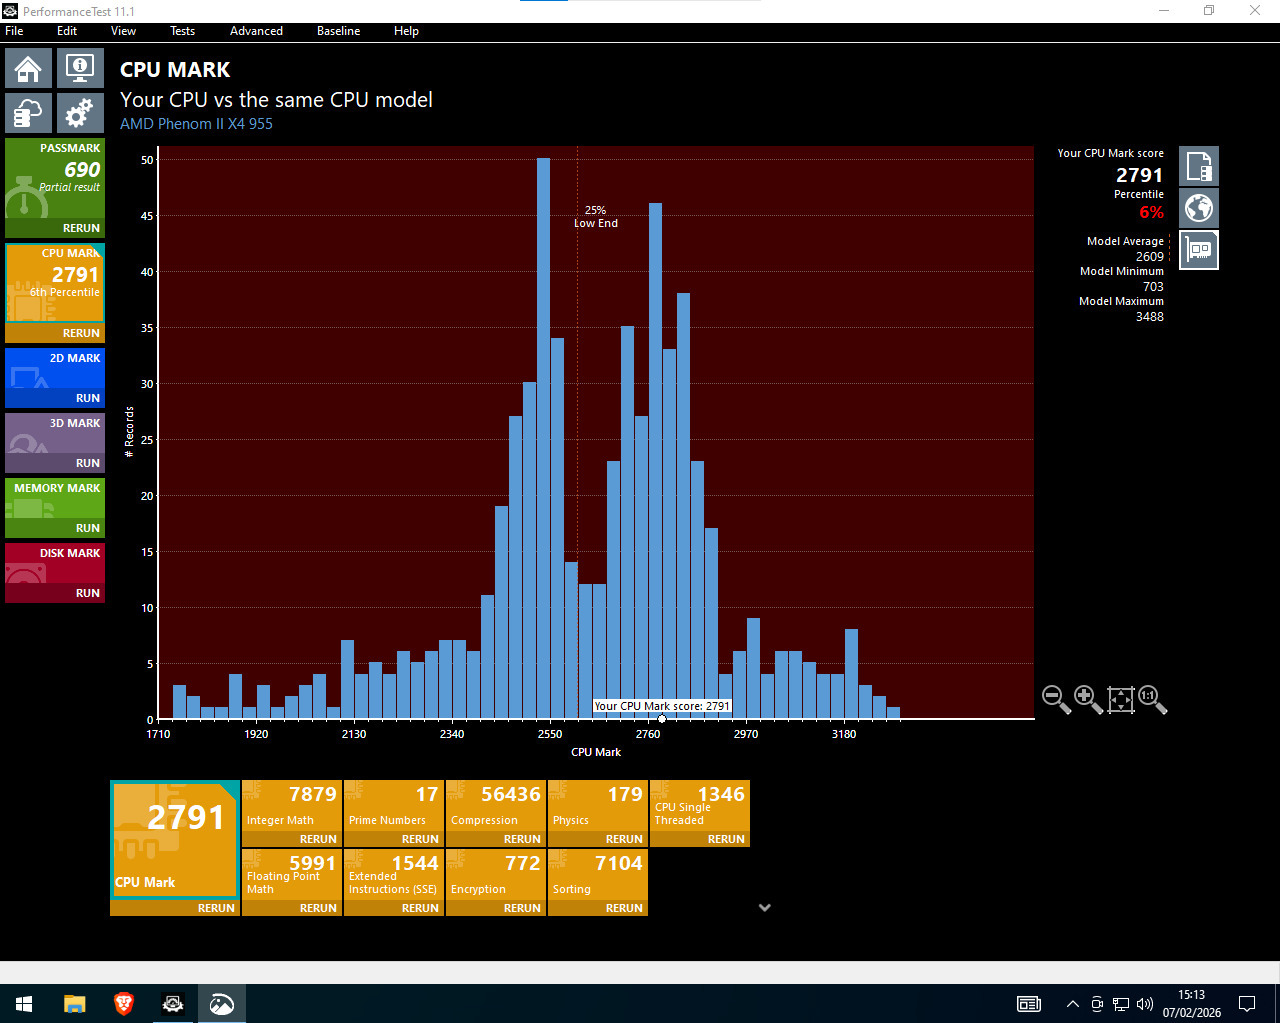Rerun the Extended Instructions (SSE) test

tap(420, 908)
